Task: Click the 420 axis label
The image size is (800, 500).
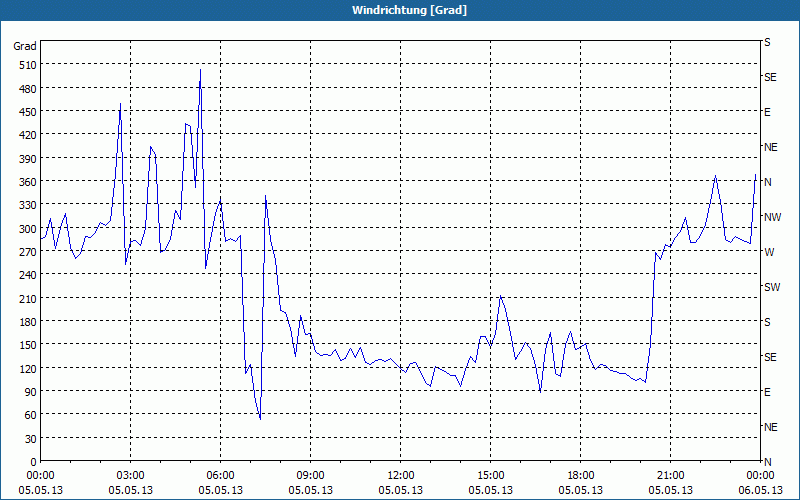Action: [x=27, y=135]
